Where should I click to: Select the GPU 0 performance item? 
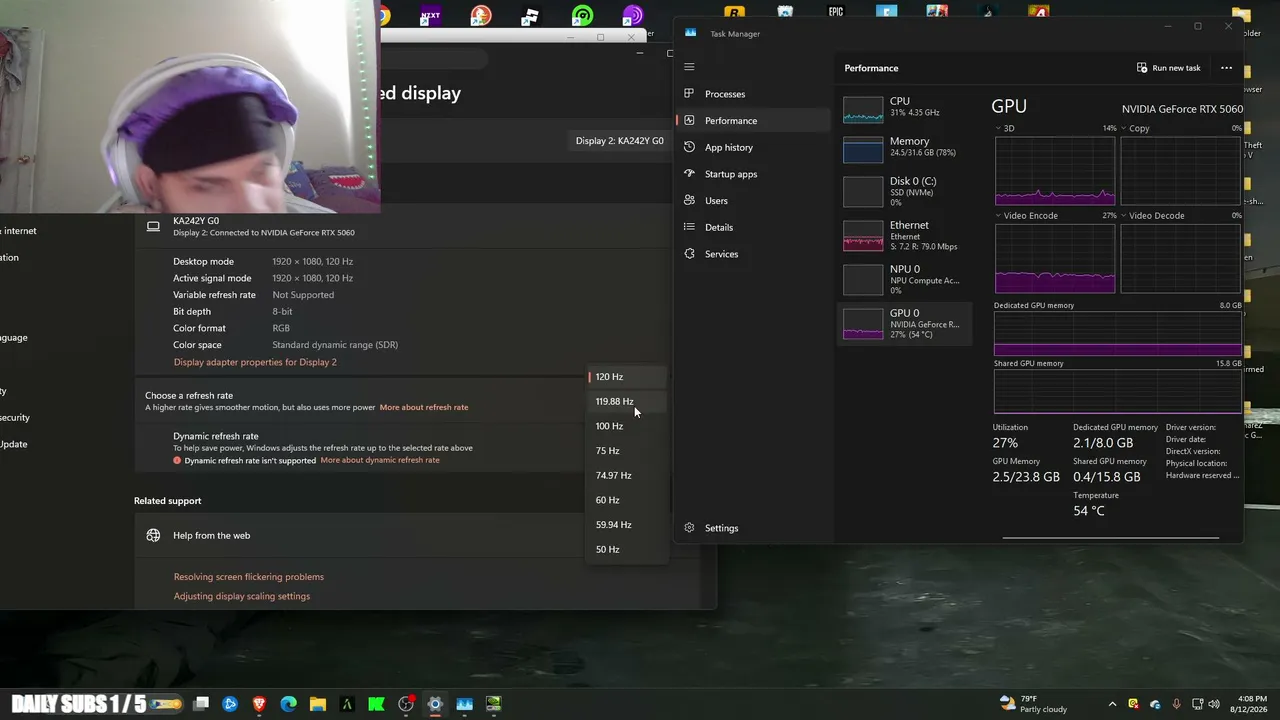point(906,324)
